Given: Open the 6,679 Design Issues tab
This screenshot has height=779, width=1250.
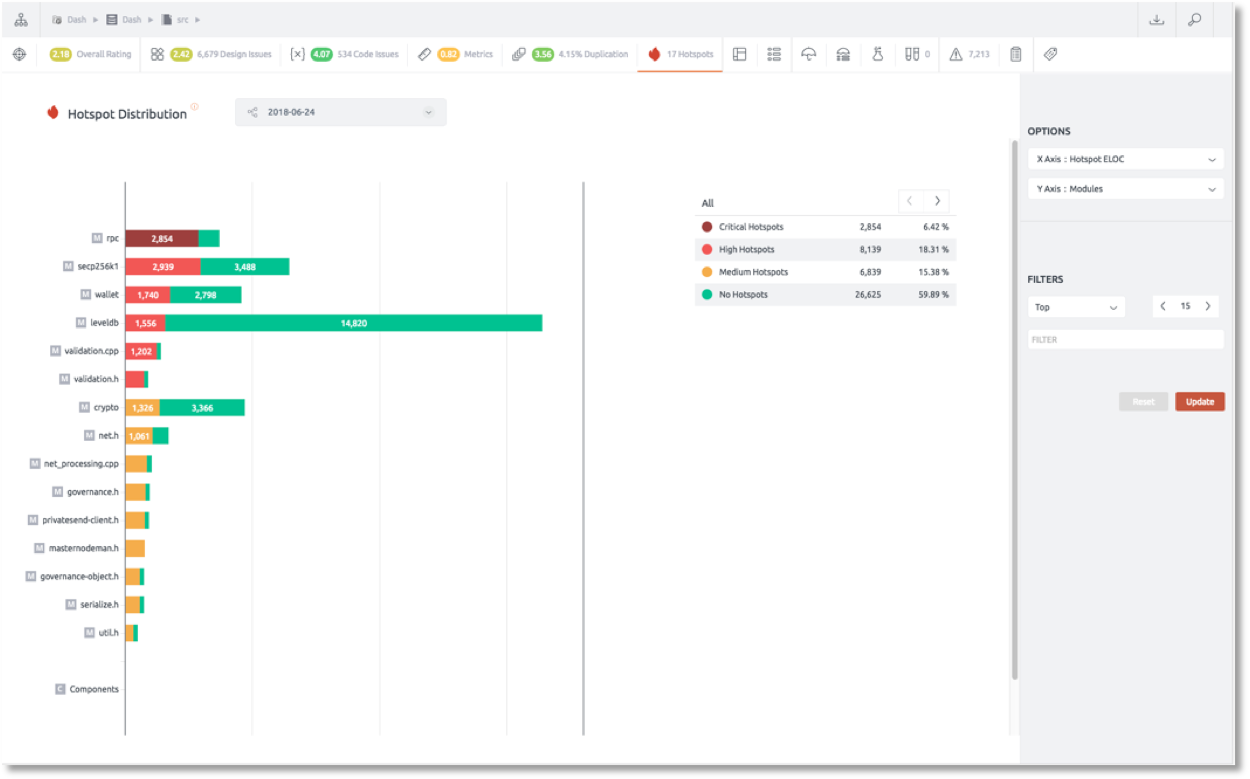Looking at the screenshot, I should [x=211, y=54].
